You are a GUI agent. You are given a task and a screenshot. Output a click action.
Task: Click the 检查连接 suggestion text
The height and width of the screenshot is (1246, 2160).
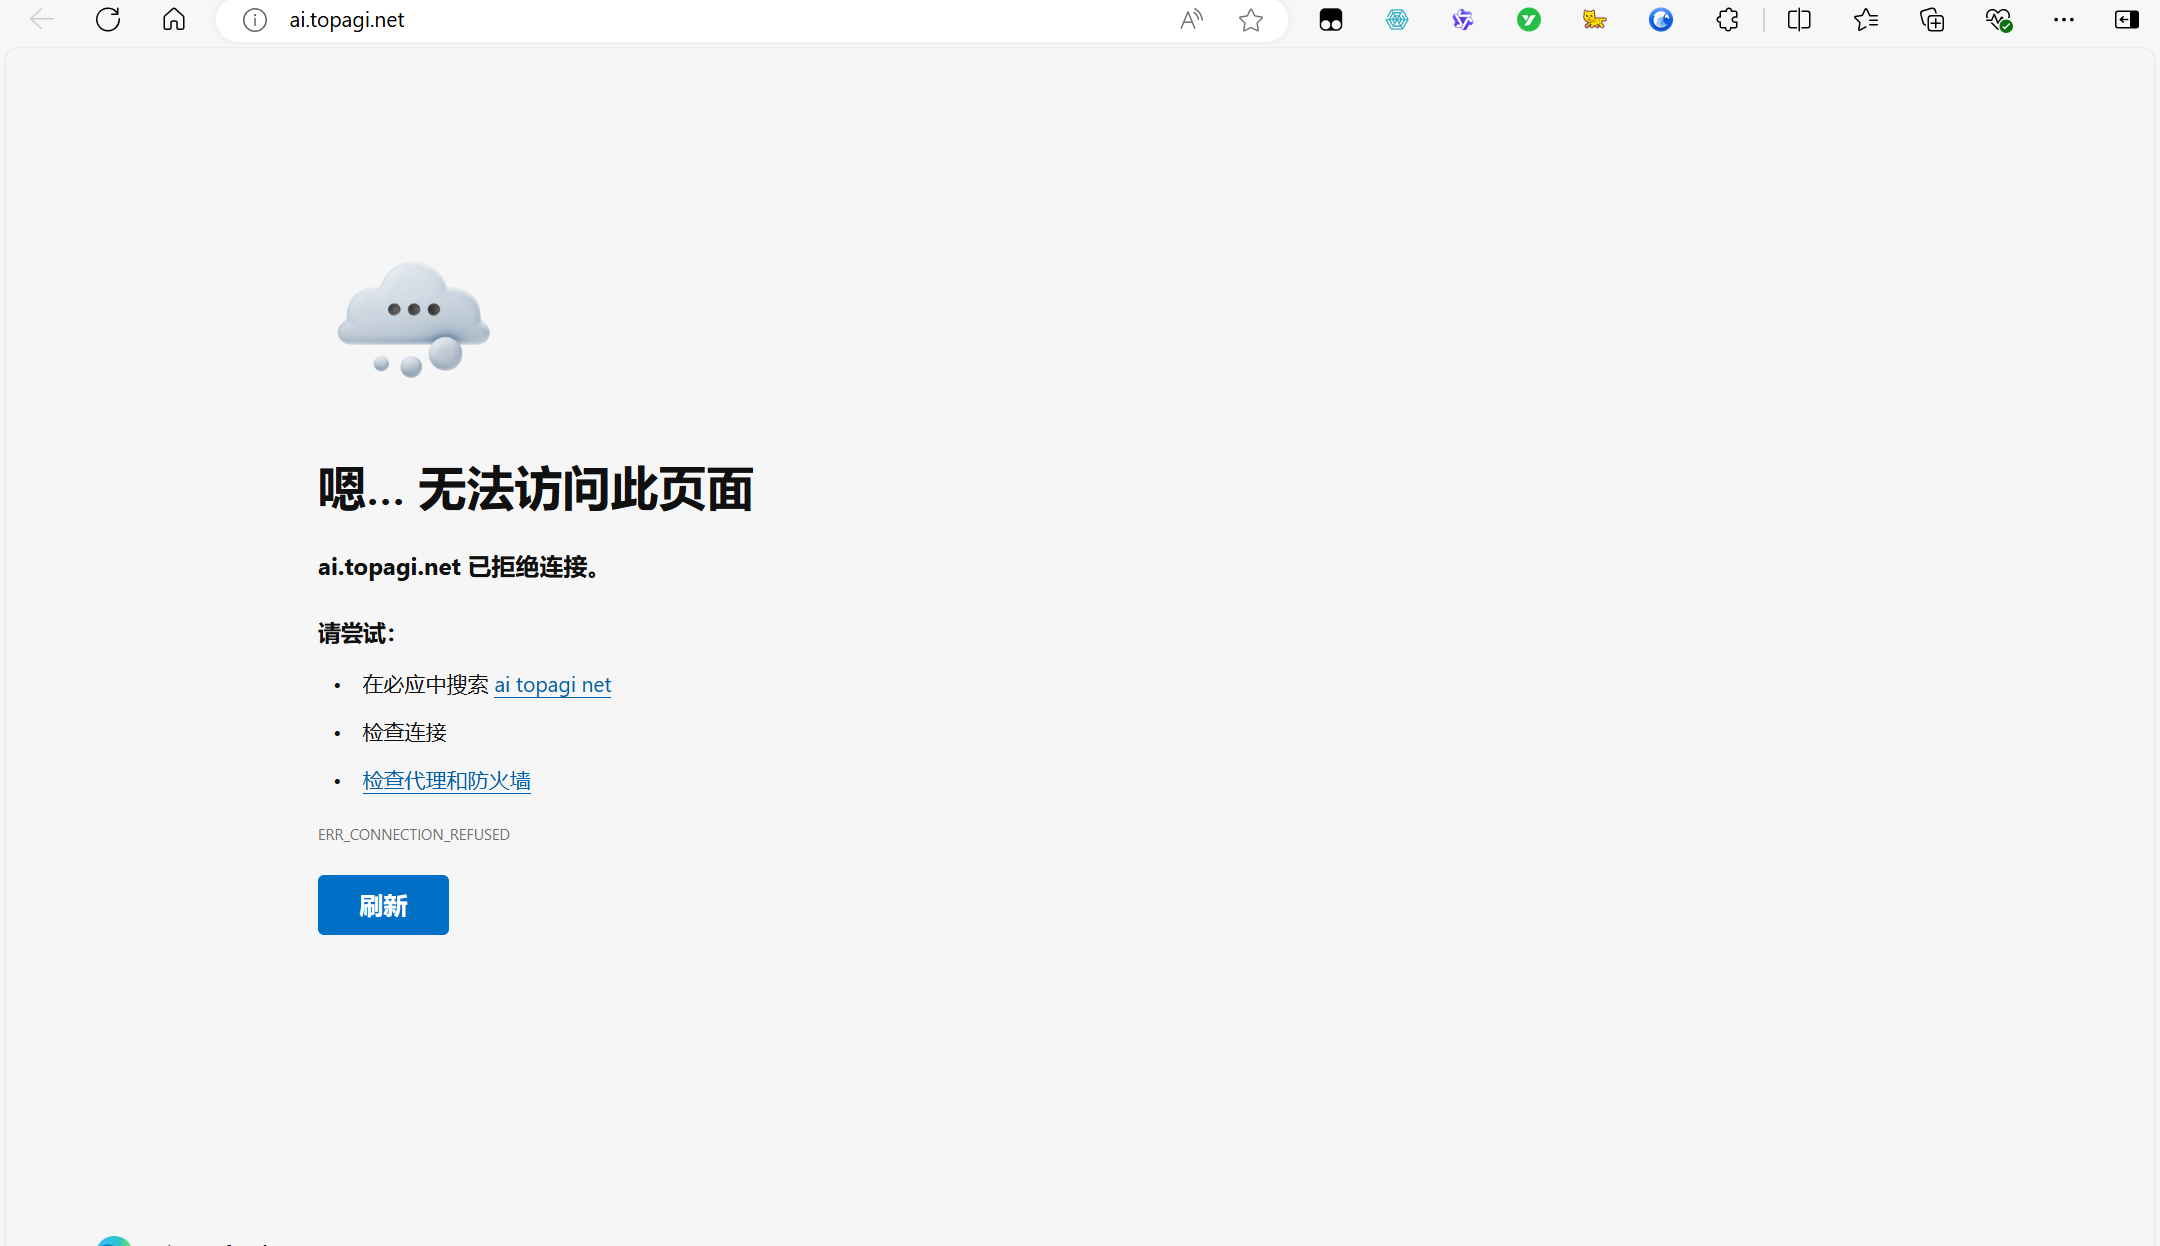tap(404, 733)
